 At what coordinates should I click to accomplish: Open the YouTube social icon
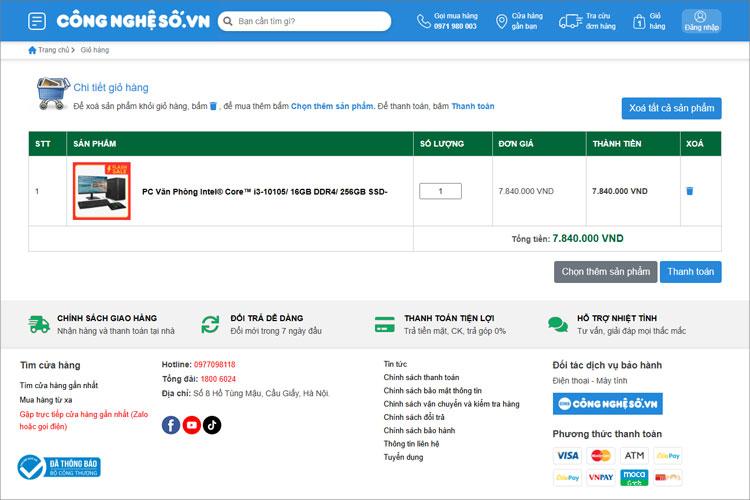[191, 425]
